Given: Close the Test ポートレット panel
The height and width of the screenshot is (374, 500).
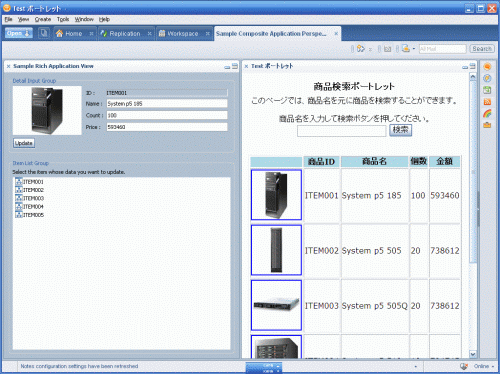Looking at the screenshot, I should tap(246, 66).
